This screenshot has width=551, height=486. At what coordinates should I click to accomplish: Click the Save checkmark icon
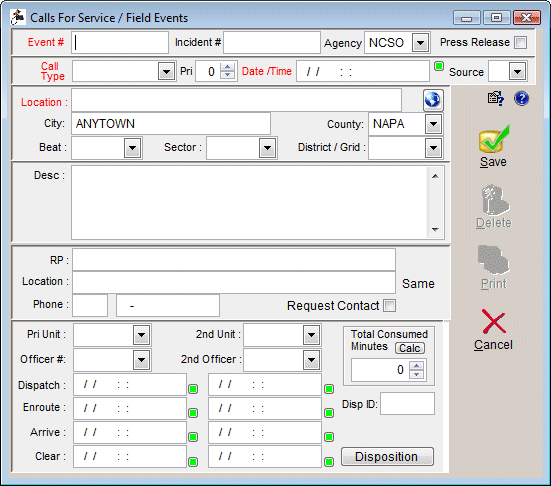point(494,139)
